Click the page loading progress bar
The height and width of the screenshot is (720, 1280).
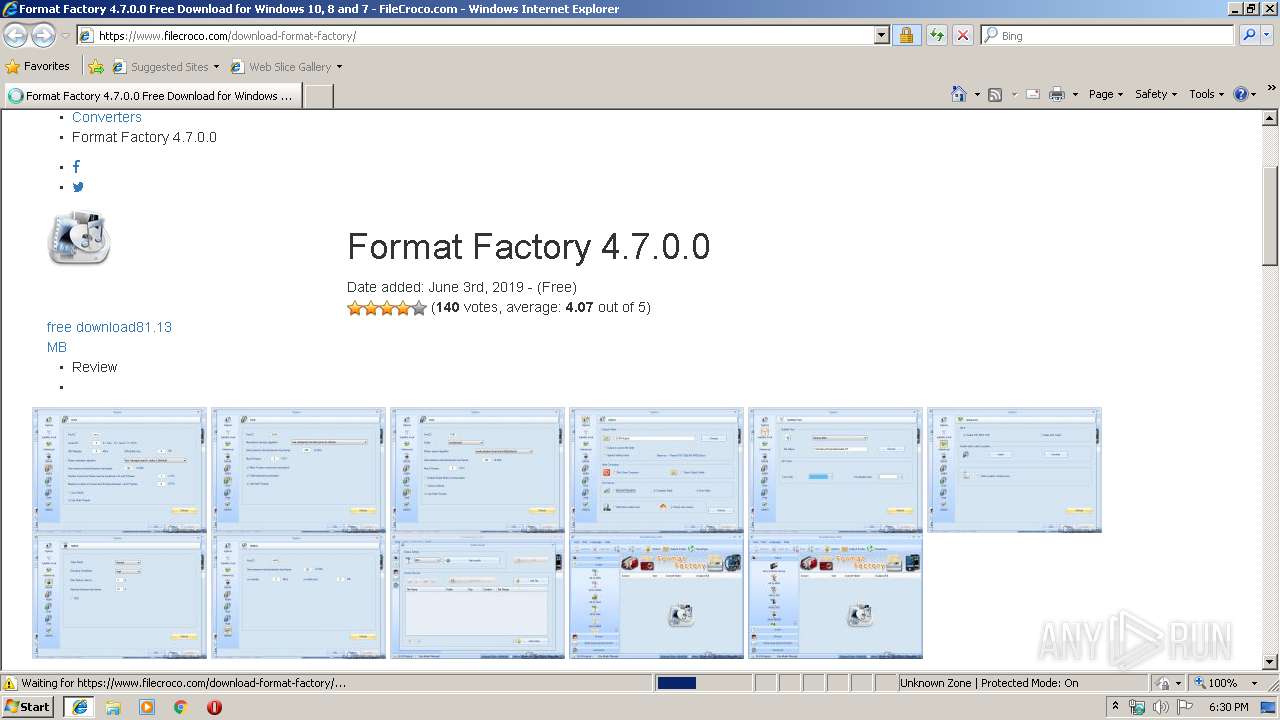pos(702,683)
